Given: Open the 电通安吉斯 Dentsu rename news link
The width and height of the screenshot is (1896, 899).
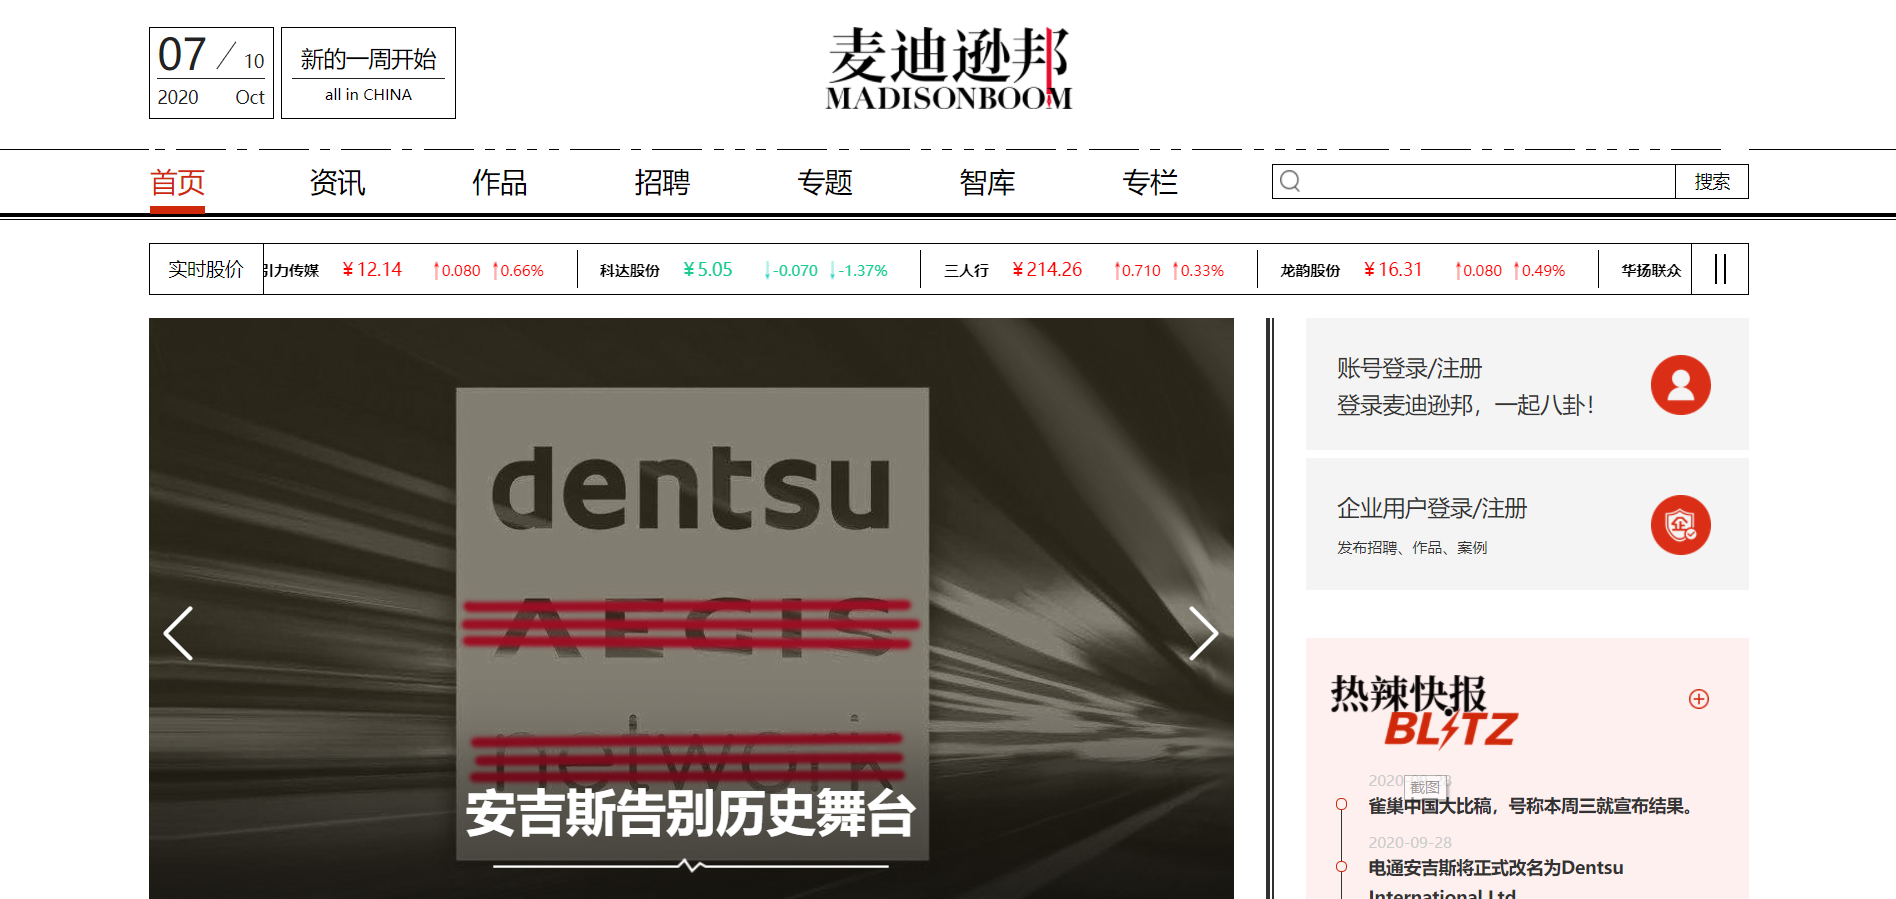Looking at the screenshot, I should pyautogui.click(x=1495, y=868).
